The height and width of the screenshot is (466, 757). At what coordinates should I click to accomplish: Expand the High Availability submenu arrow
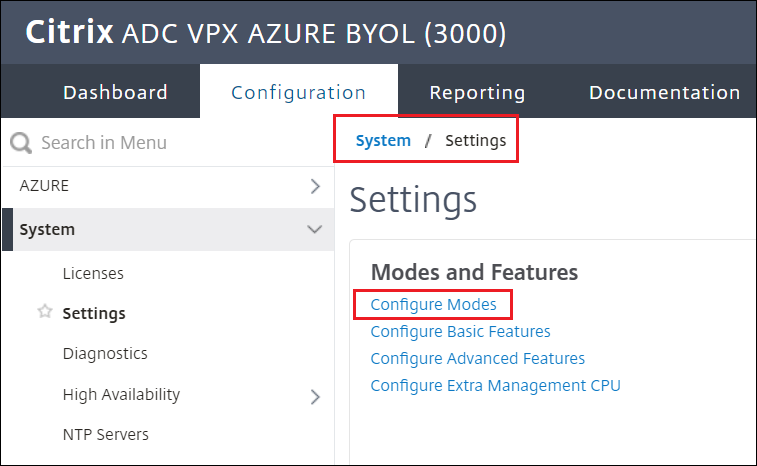pyautogui.click(x=315, y=396)
